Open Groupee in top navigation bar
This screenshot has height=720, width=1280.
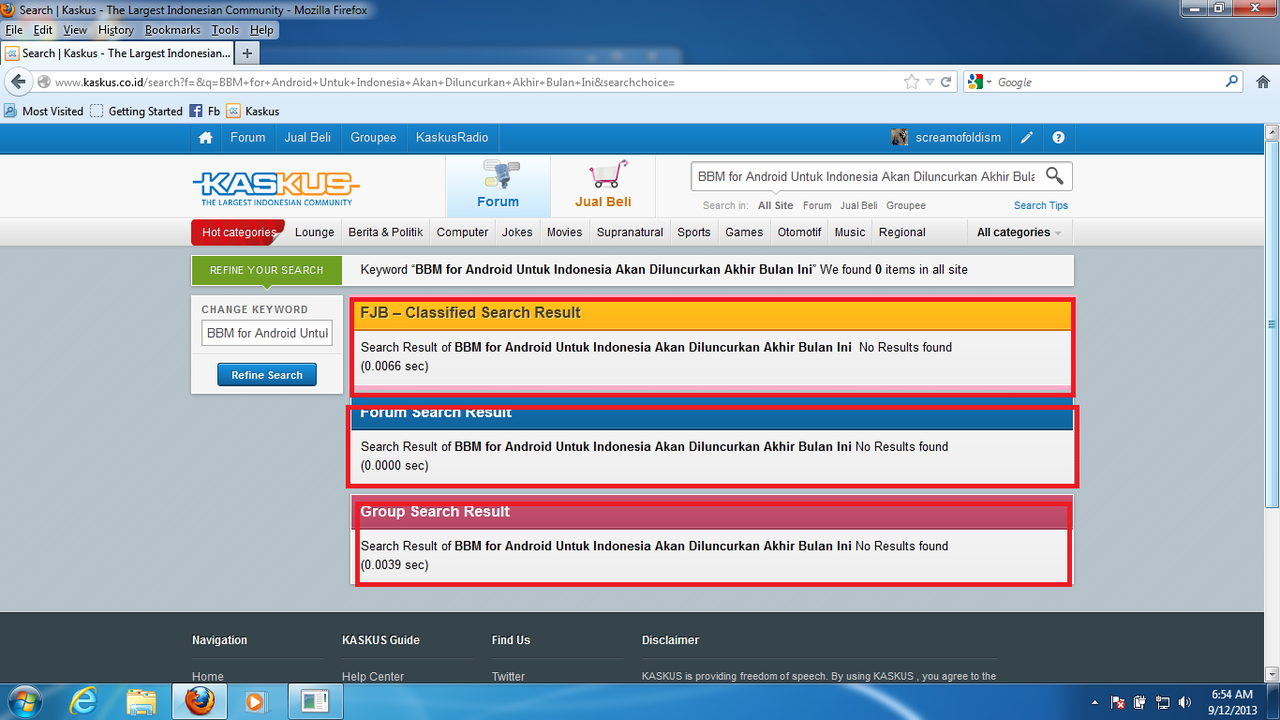coord(374,138)
